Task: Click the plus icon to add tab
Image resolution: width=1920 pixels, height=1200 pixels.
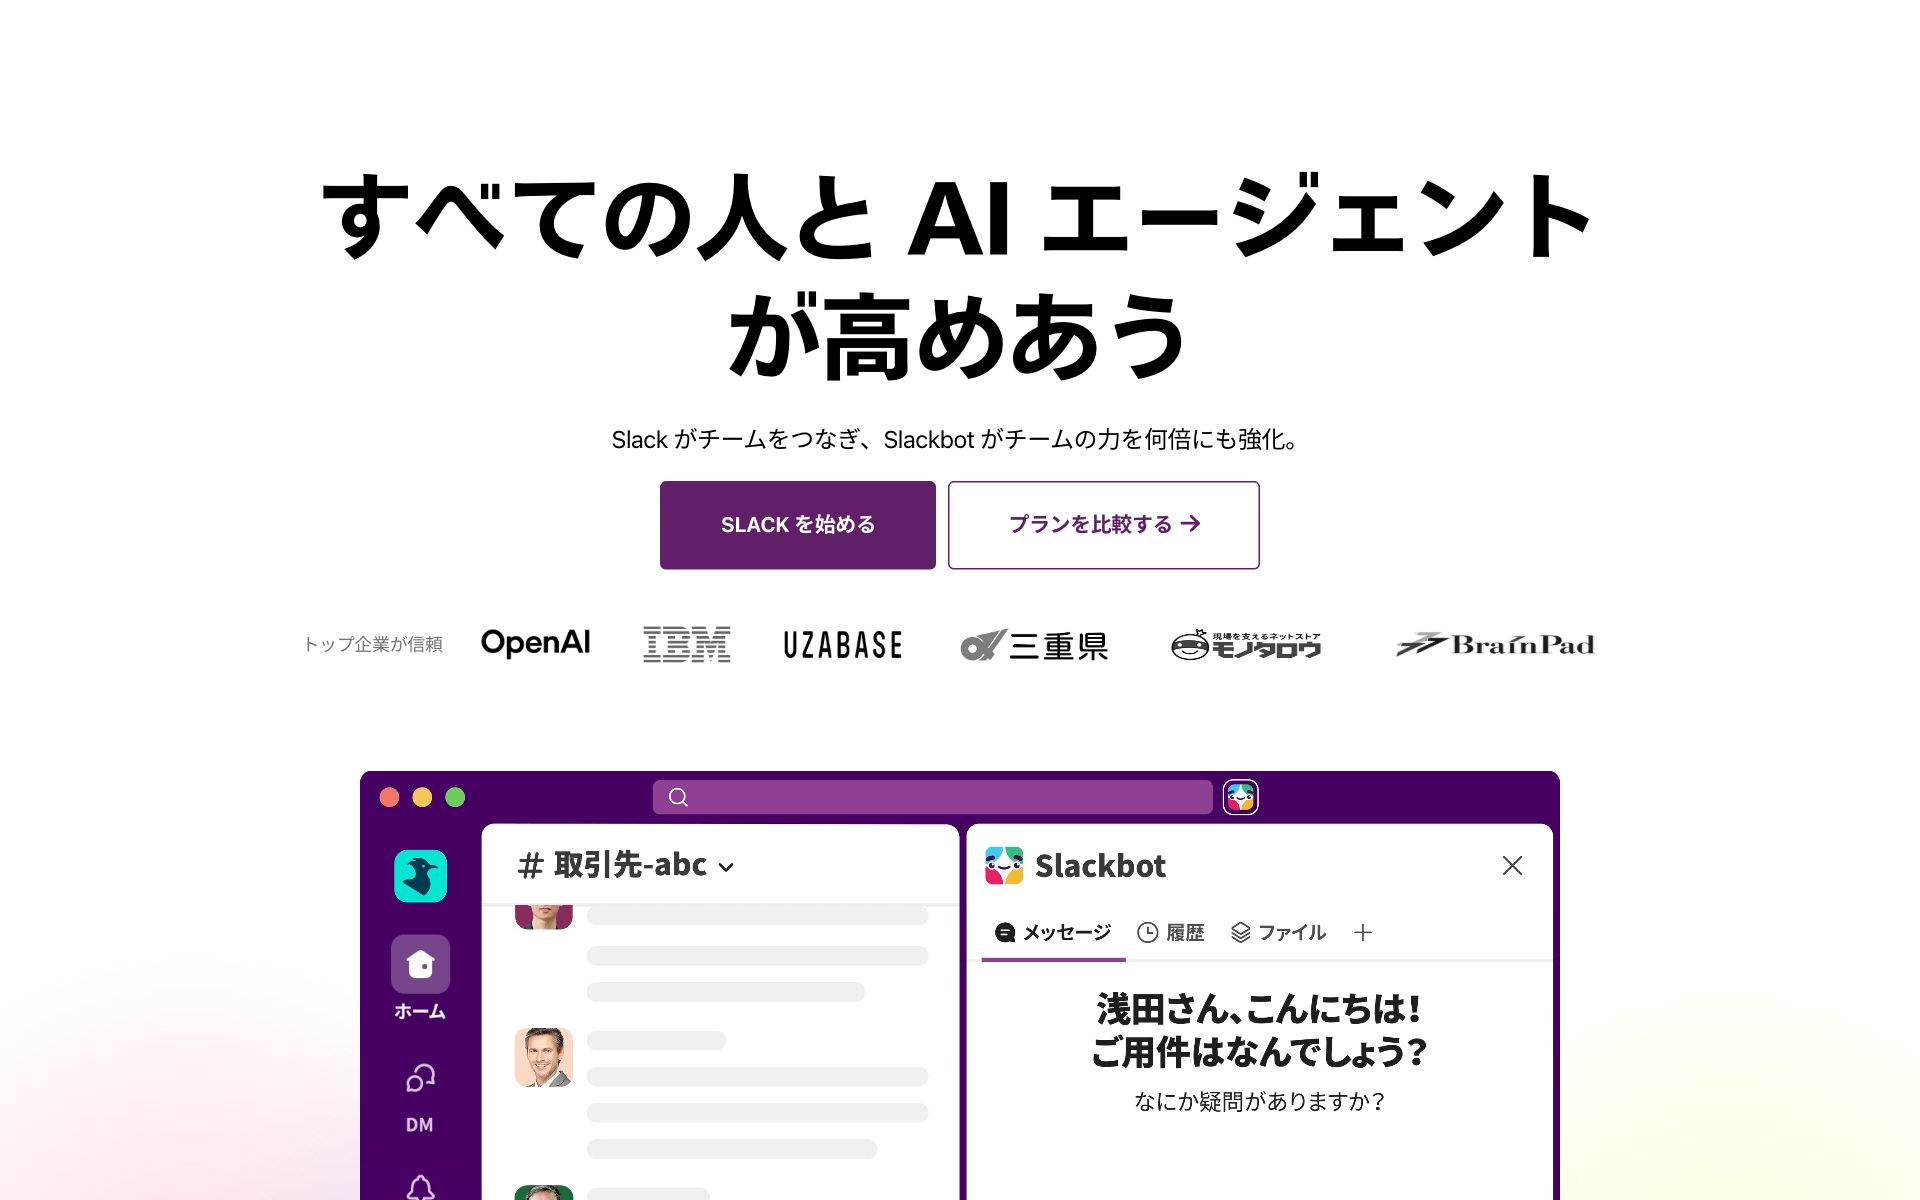Action: point(1363,933)
